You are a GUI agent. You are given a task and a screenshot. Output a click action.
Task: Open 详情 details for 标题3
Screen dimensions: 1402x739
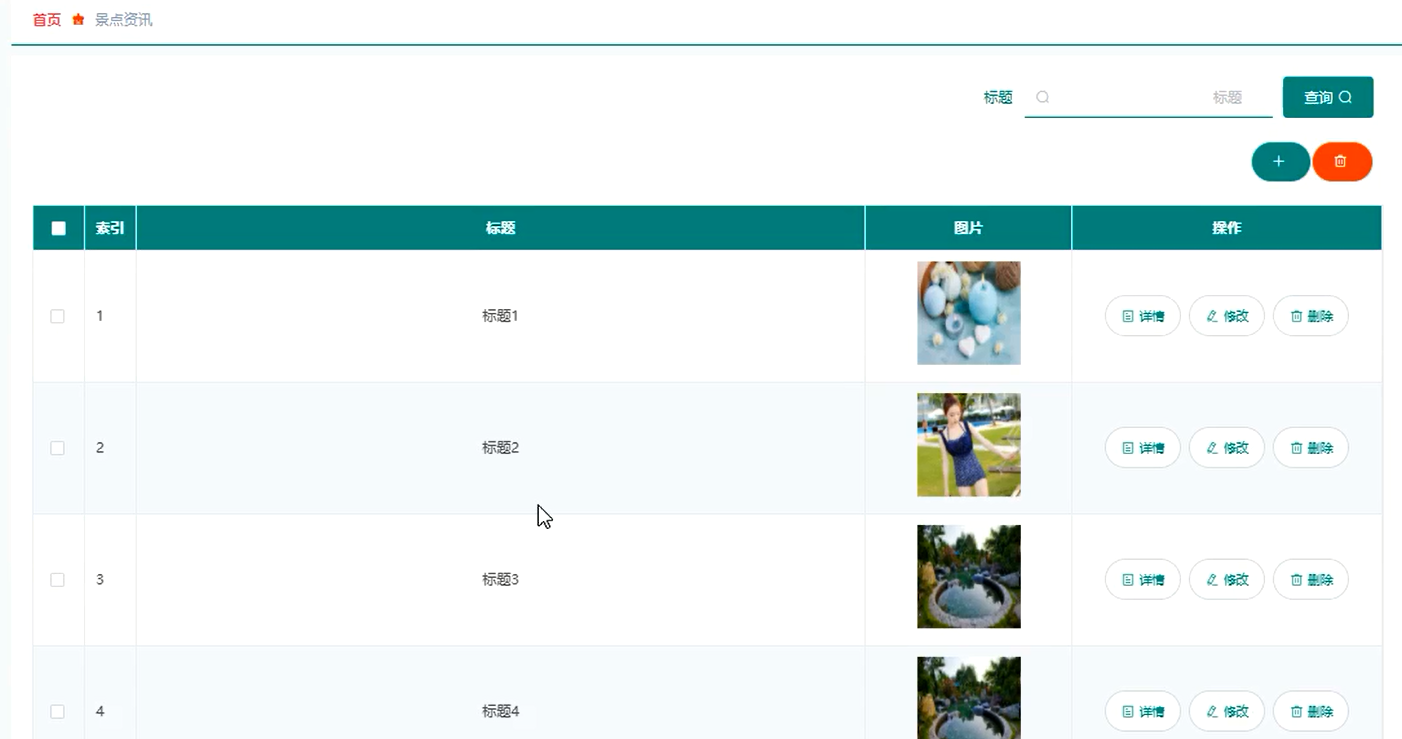[1143, 580]
